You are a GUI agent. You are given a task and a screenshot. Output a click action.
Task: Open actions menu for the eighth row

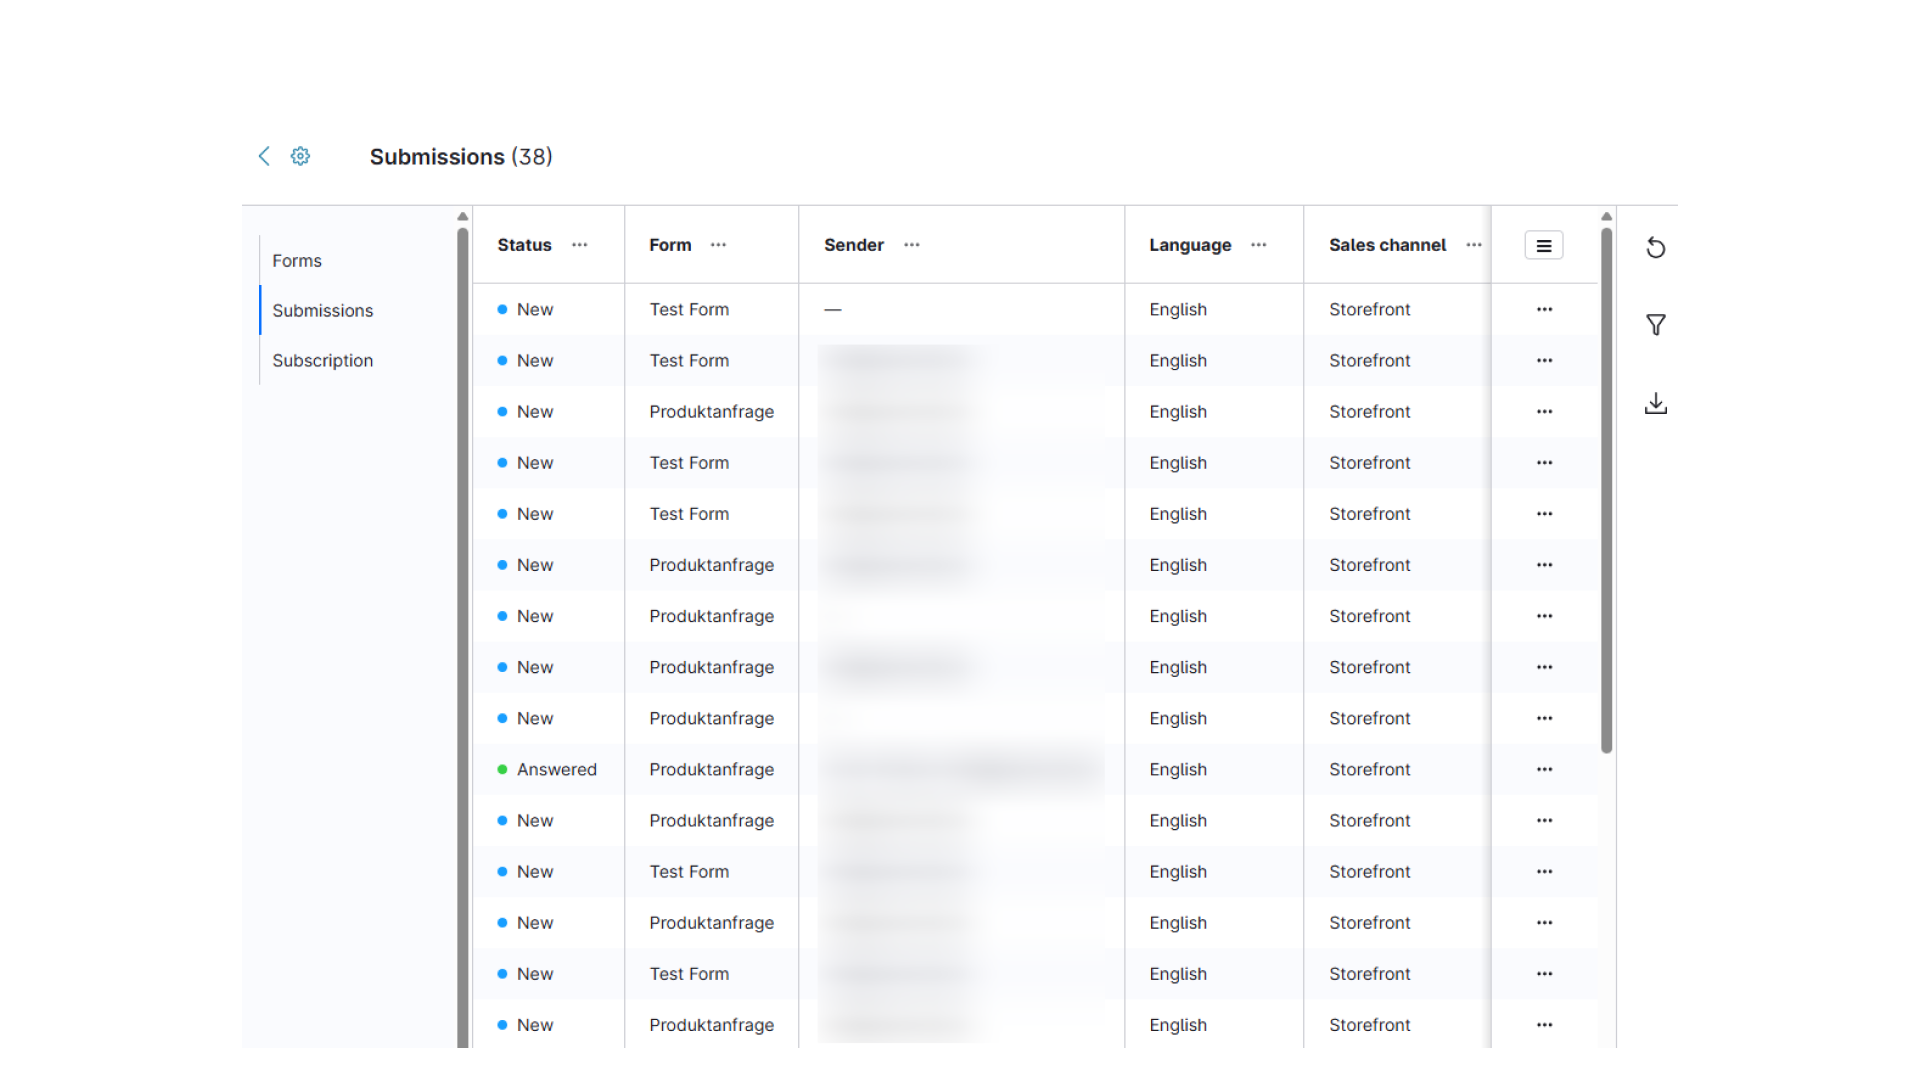click(x=1545, y=667)
